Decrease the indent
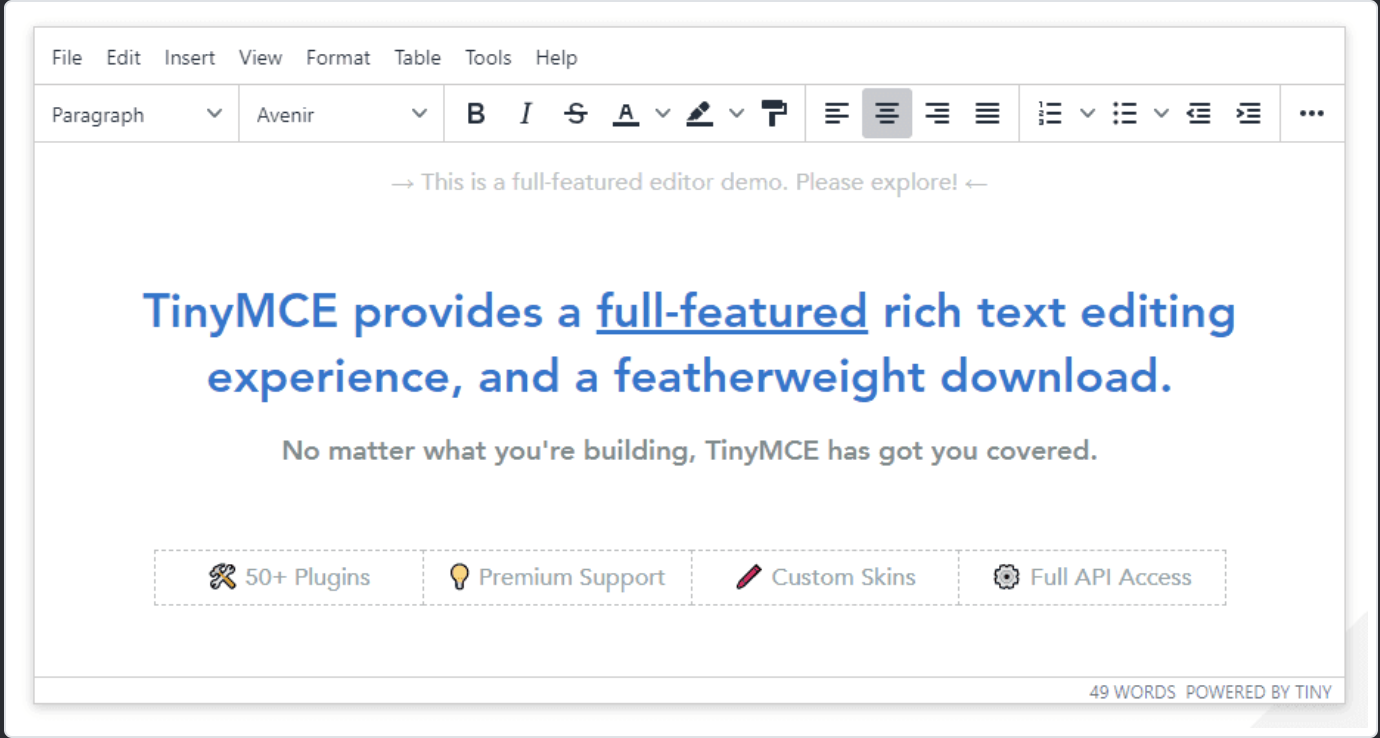The image size is (1380, 738). pos(1199,114)
